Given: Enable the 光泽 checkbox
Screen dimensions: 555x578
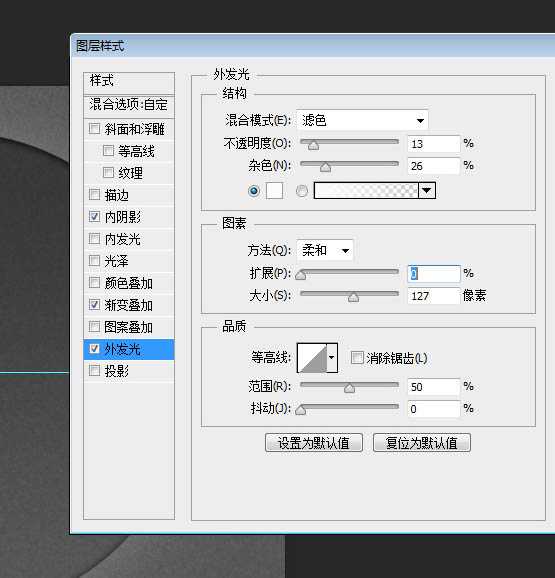Looking at the screenshot, I should [x=94, y=261].
